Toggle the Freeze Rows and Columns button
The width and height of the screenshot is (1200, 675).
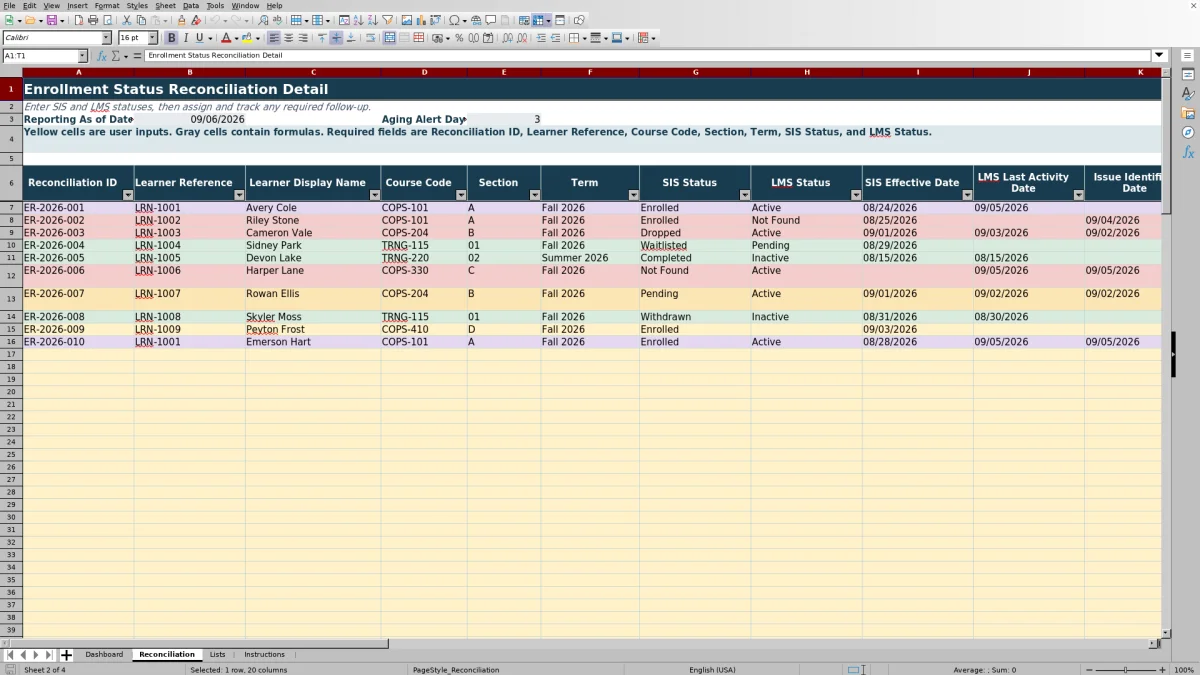pos(538,20)
